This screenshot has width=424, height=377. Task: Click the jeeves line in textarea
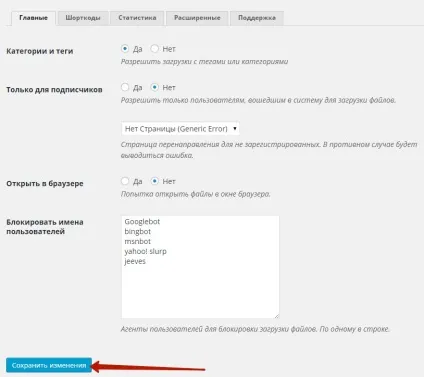click(135, 261)
